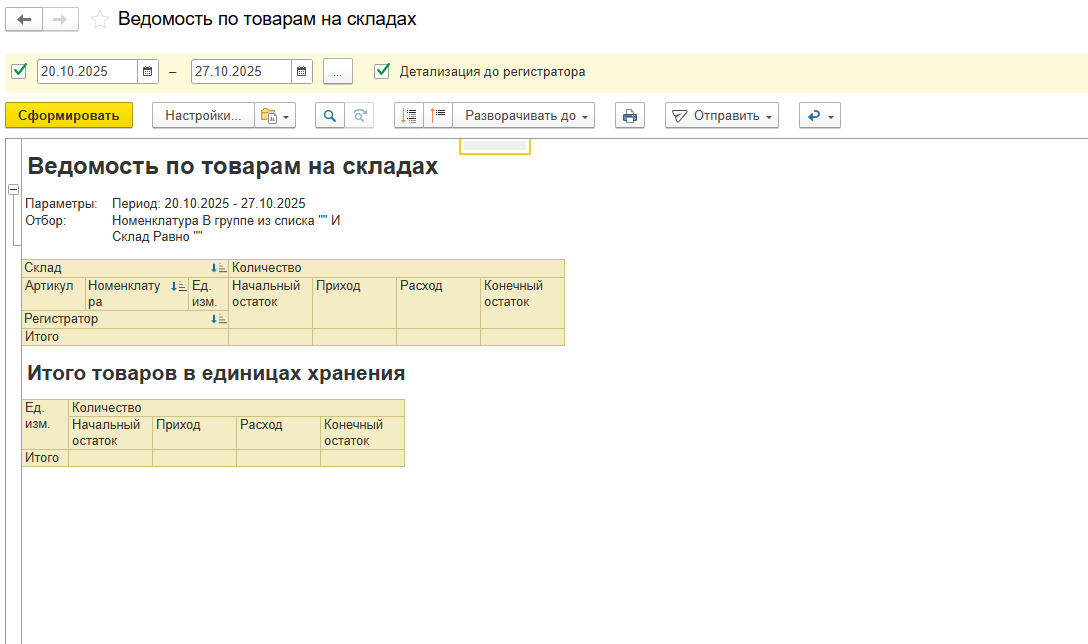
Task: Open the Настройки... button
Action: (203, 116)
